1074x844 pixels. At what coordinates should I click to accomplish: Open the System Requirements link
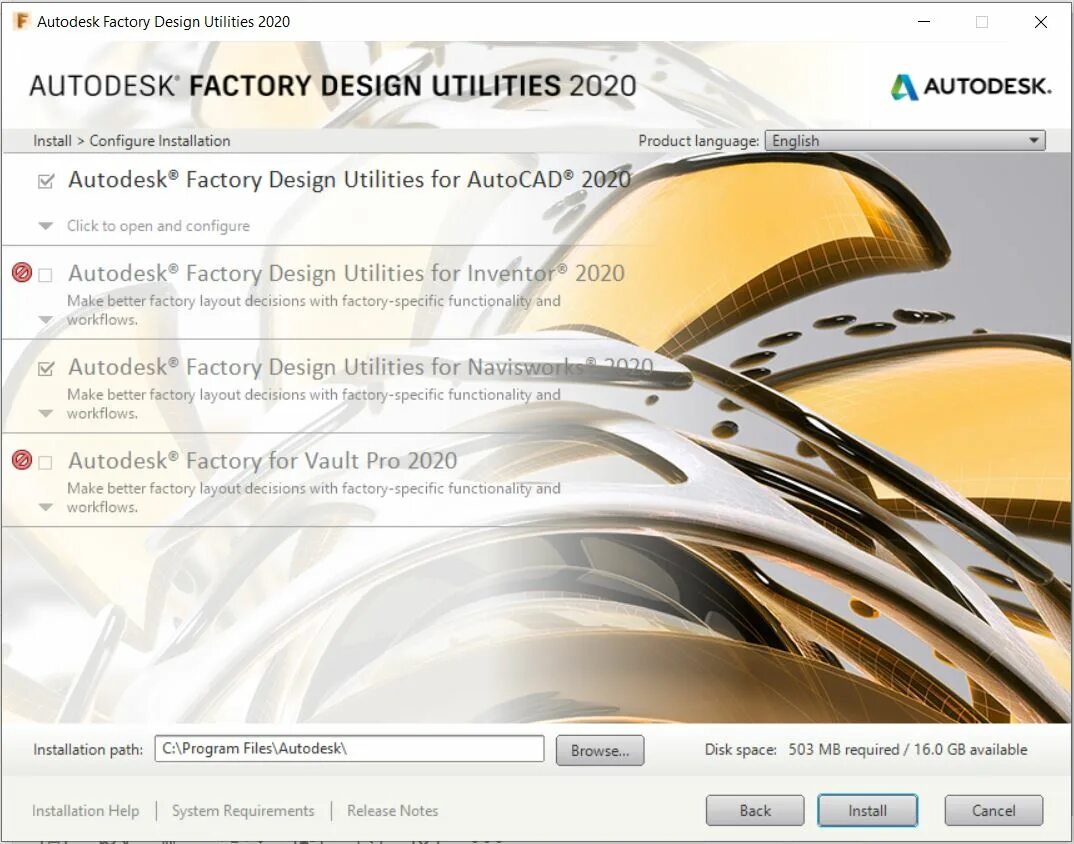point(243,810)
